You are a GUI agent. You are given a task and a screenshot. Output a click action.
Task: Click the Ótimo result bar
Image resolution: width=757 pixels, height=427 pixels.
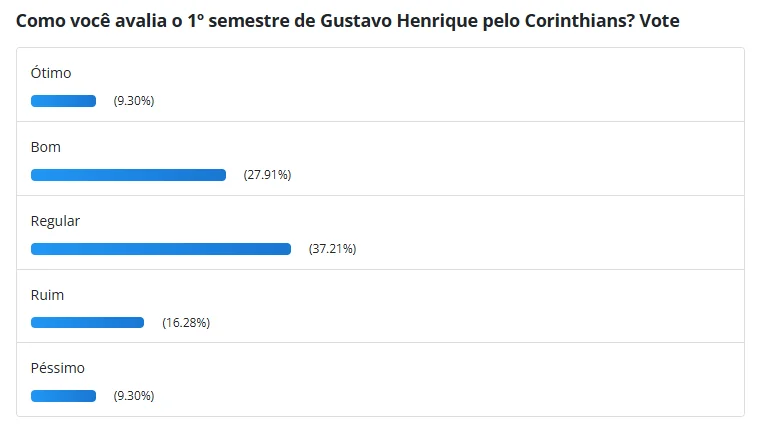pos(63,101)
